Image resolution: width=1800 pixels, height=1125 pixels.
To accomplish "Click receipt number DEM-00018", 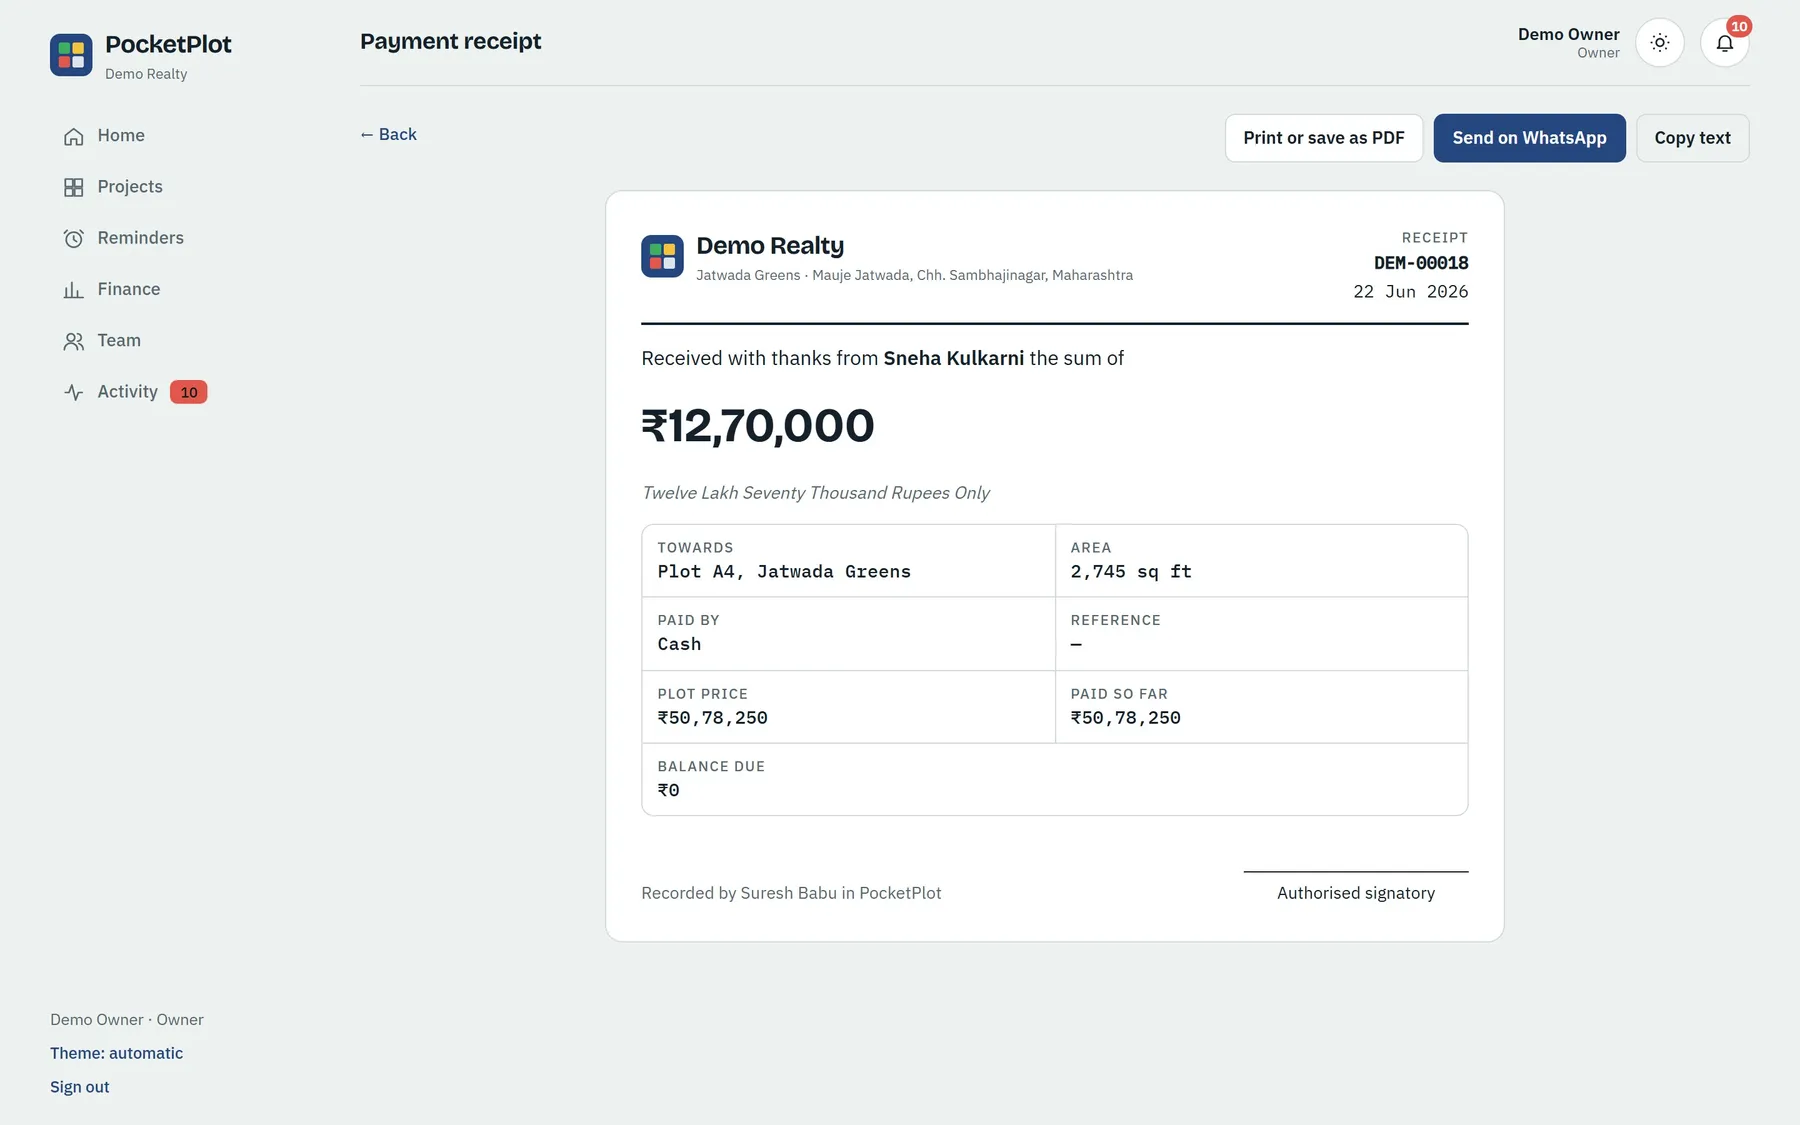I will point(1421,263).
